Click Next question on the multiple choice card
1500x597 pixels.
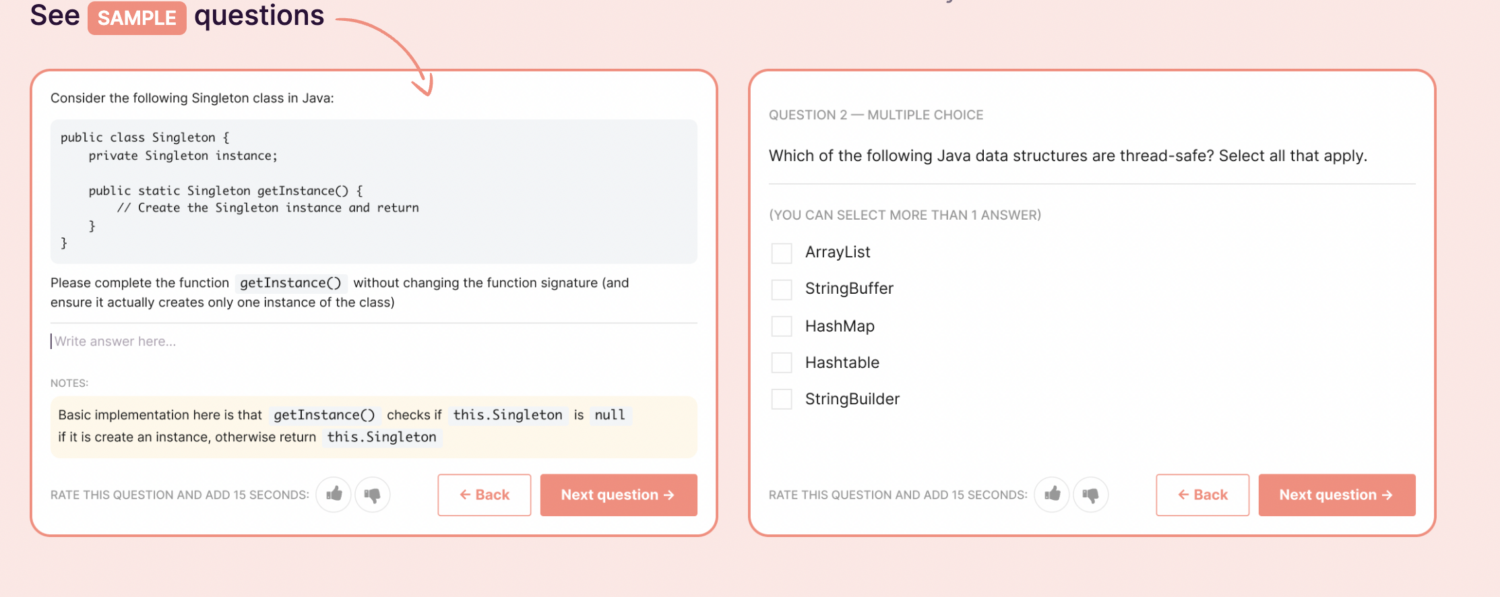(1336, 494)
